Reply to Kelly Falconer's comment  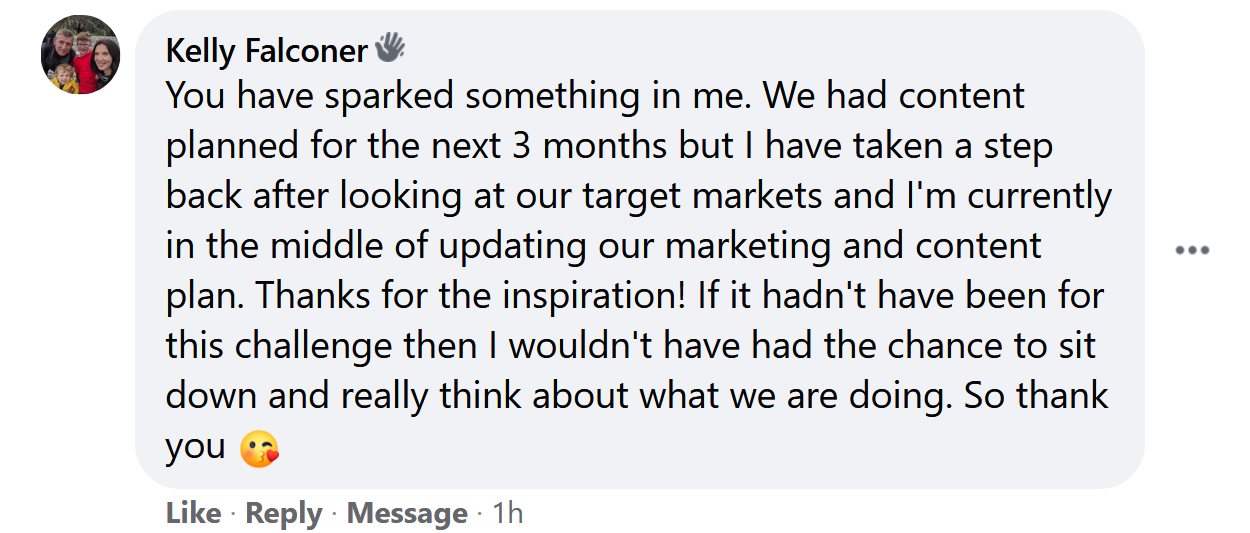284,514
